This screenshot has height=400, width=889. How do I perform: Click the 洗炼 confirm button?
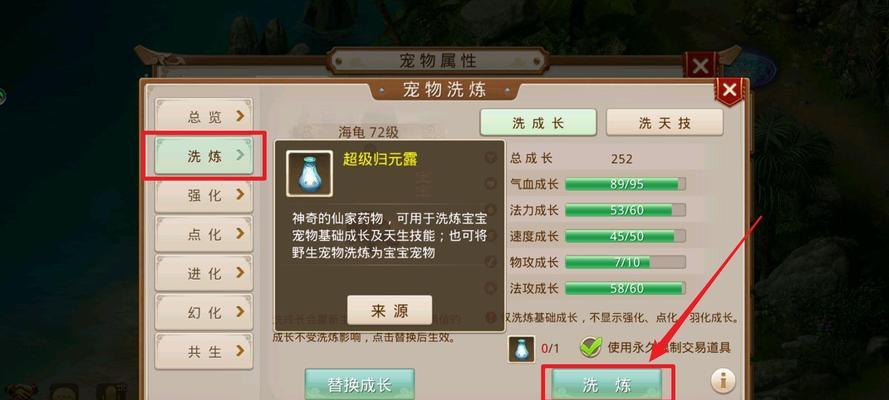pos(607,385)
